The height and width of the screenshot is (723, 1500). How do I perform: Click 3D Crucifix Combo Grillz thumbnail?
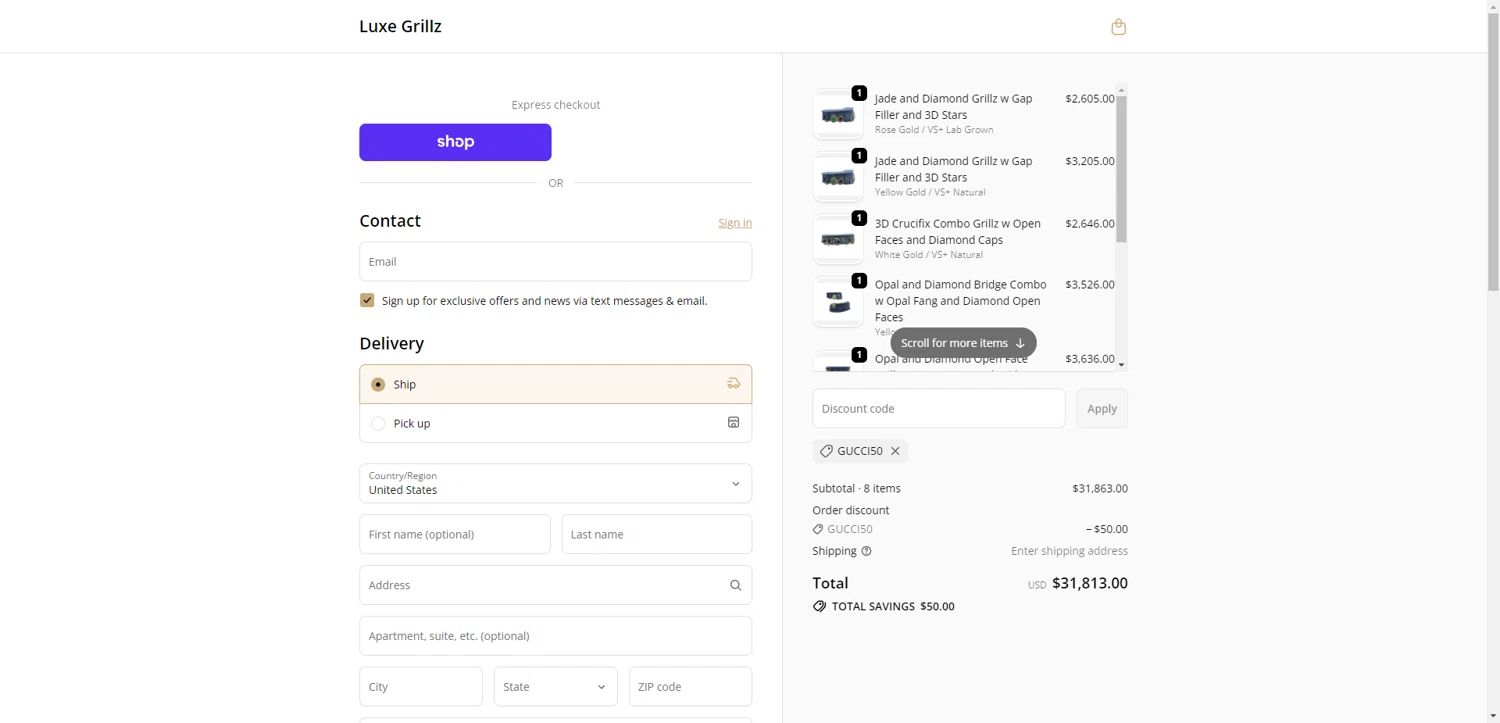pyautogui.click(x=838, y=239)
